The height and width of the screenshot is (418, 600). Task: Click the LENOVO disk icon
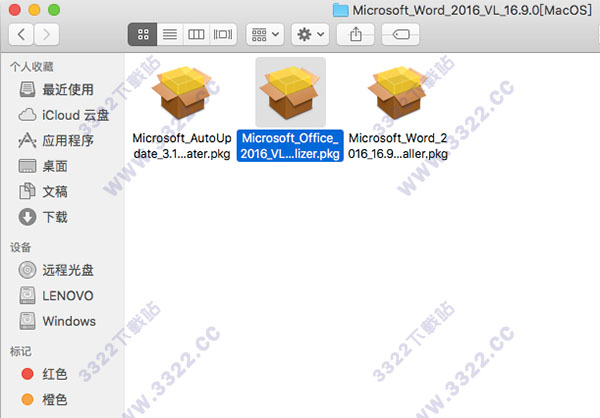[x=27, y=295]
